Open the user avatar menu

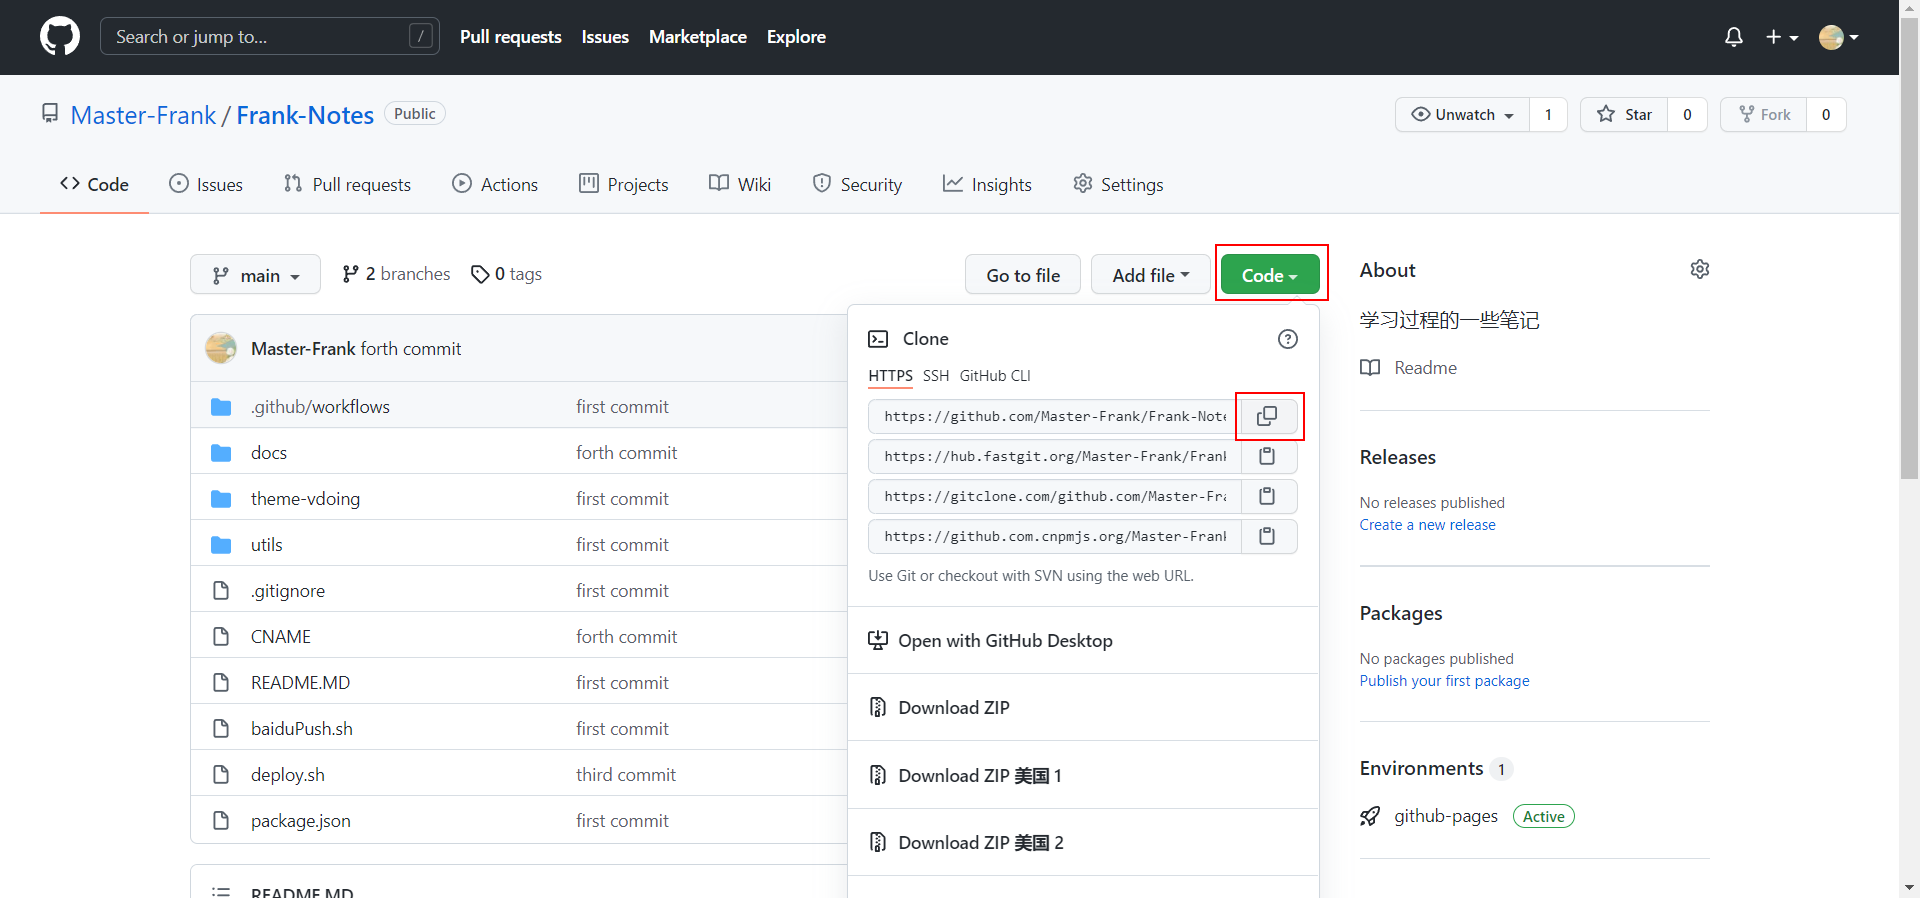pyautogui.click(x=1838, y=37)
